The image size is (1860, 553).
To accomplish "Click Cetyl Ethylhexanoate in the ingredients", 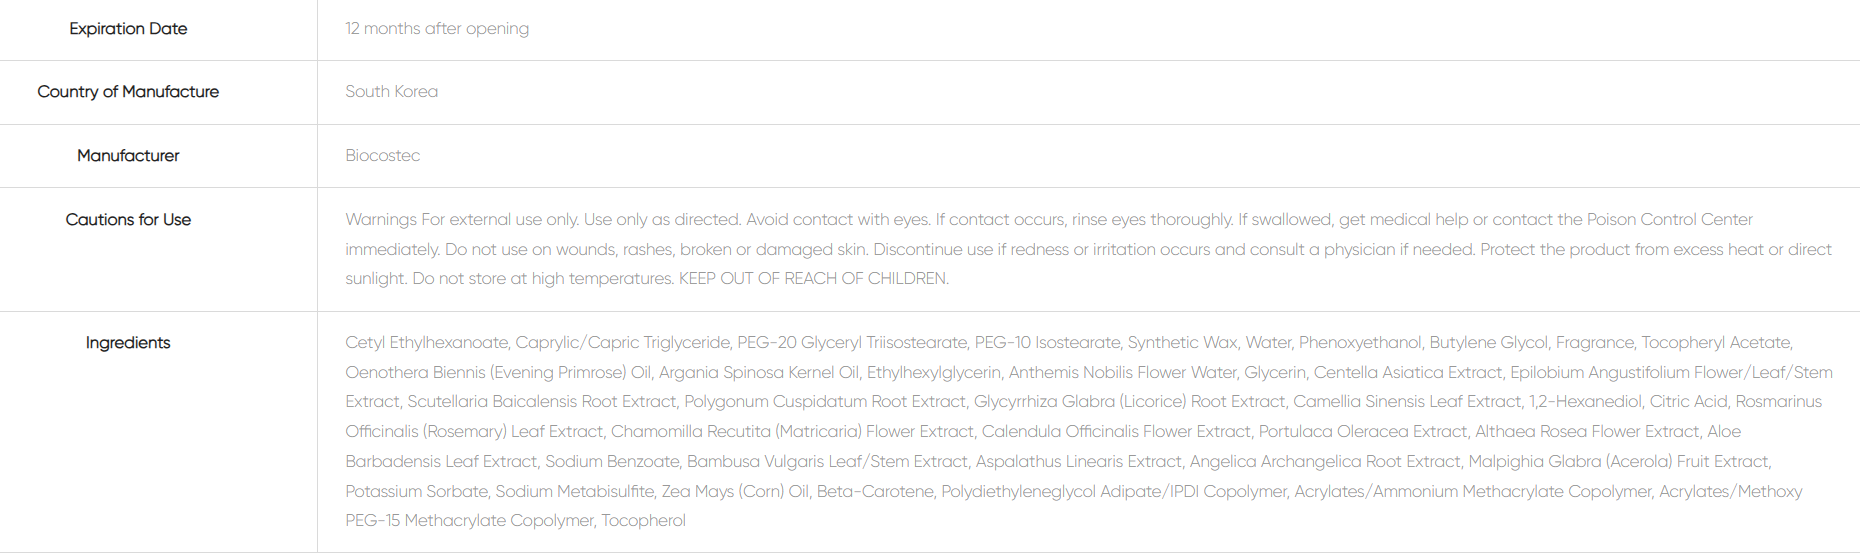I will (x=426, y=343).
